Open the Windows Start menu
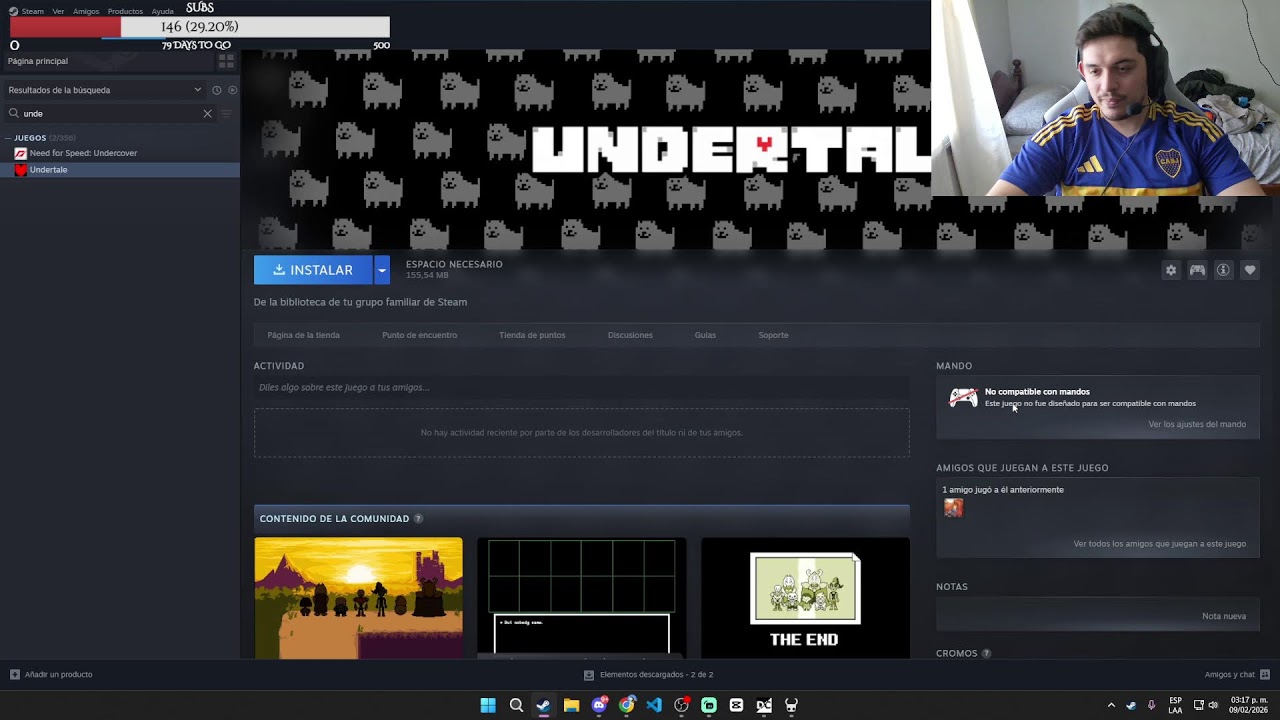Screen dimensions: 1280x720 click(x=488, y=705)
